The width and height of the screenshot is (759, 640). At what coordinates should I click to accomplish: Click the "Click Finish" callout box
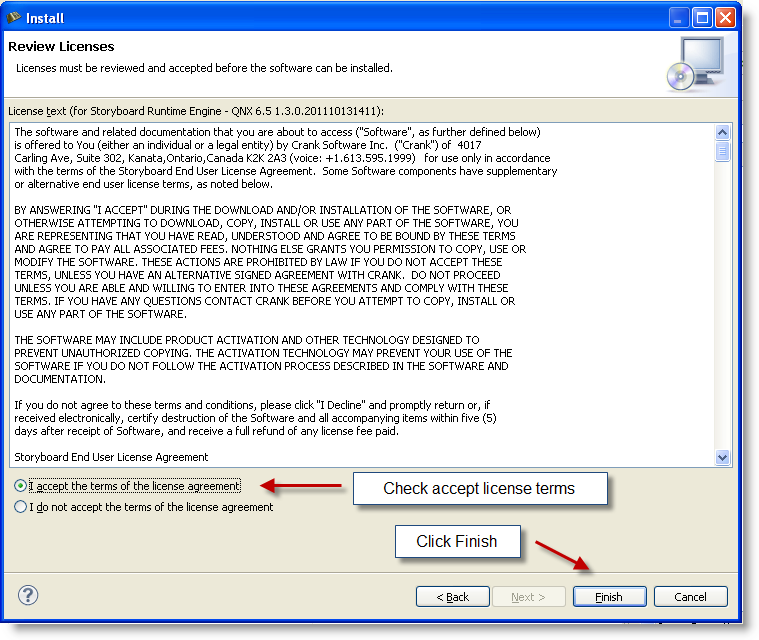pyautogui.click(x=456, y=541)
